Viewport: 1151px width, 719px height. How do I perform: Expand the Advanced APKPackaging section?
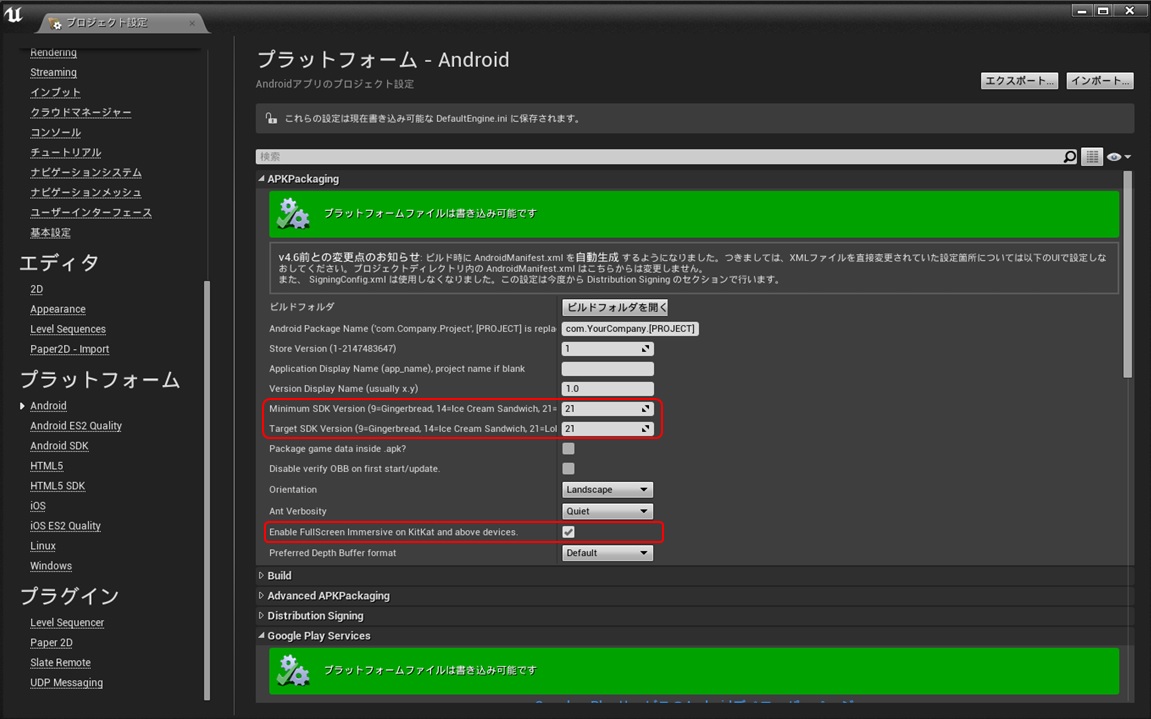[x=261, y=596]
